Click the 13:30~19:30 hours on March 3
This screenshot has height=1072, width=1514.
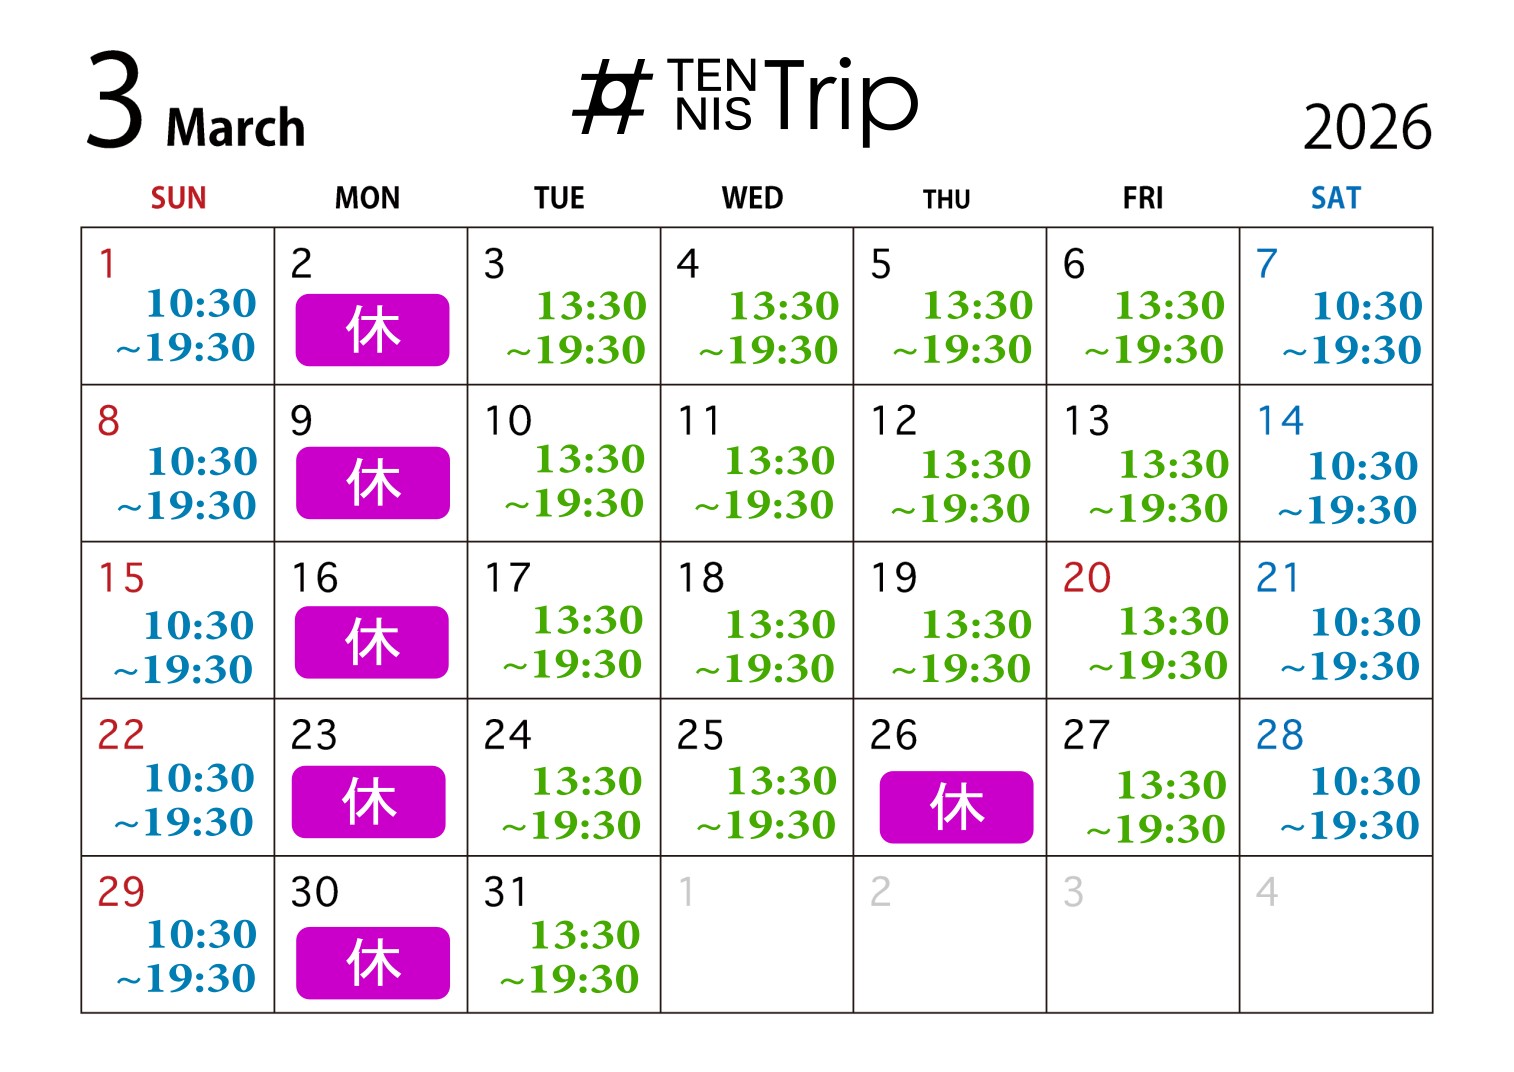click(x=578, y=327)
